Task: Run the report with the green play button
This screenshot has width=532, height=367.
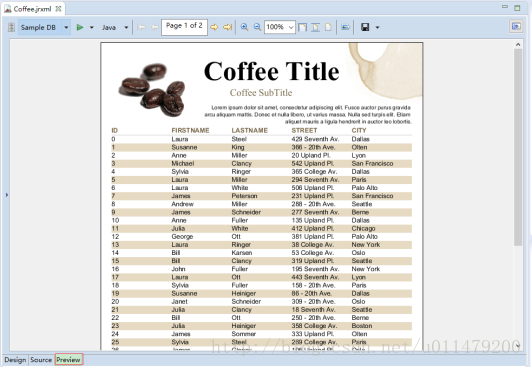Action: pyautogui.click(x=80, y=27)
